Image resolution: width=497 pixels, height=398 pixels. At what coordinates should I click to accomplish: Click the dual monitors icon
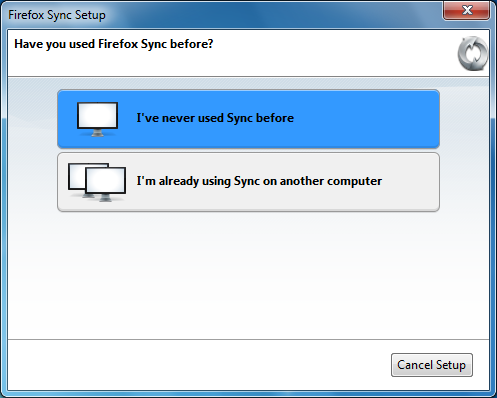(x=97, y=182)
